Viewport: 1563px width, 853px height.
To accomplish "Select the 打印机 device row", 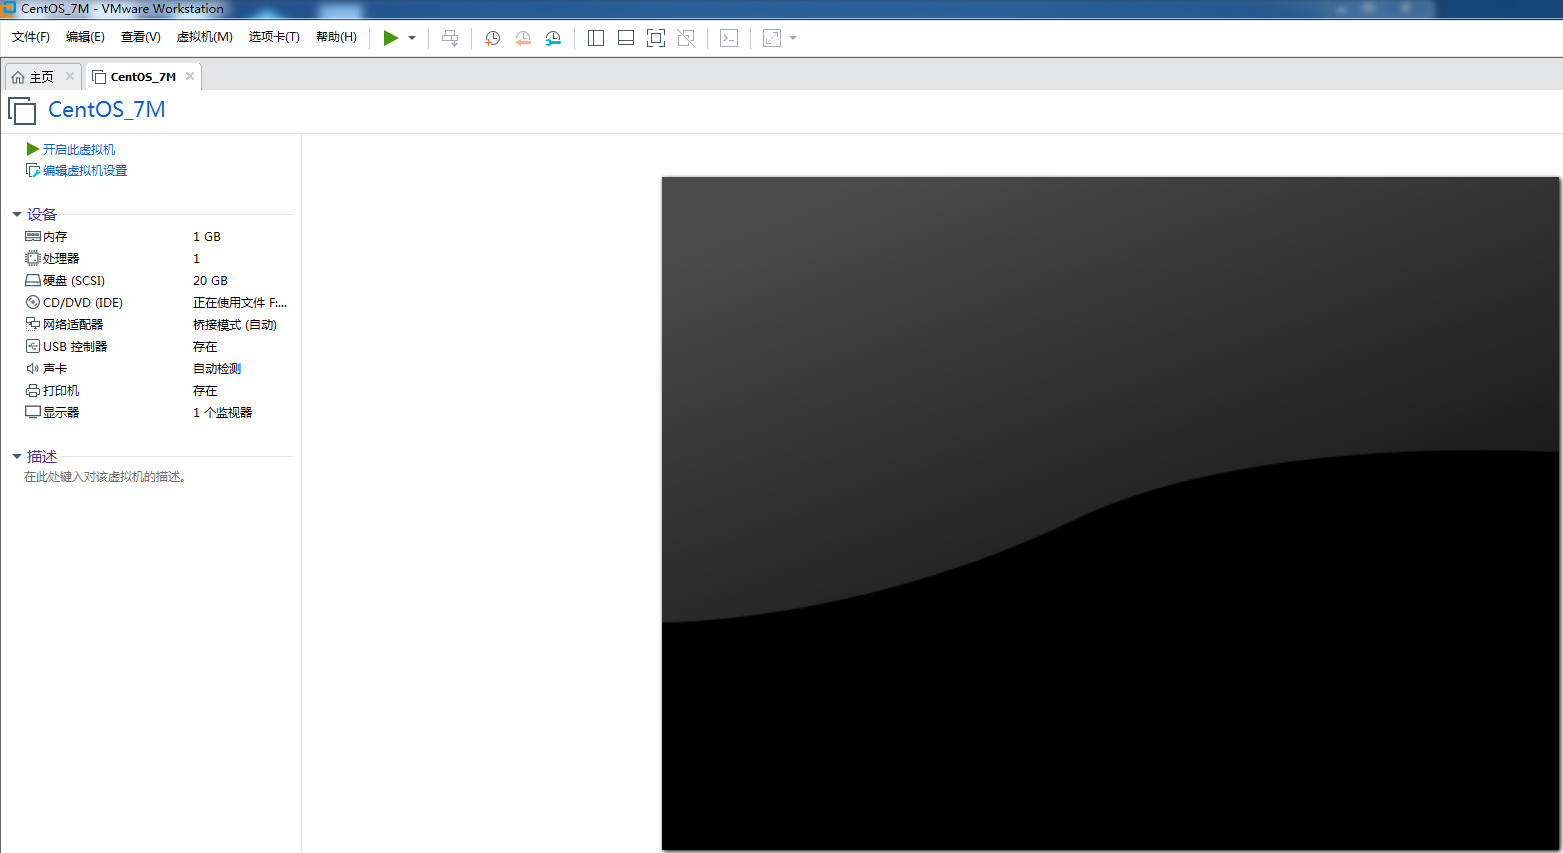I will [157, 391].
